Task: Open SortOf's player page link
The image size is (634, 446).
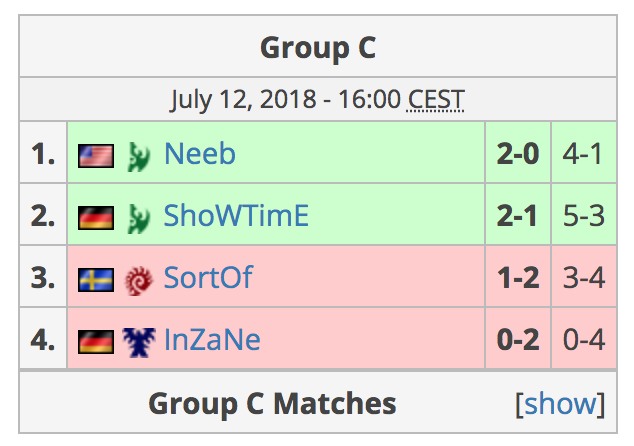Action: click(x=208, y=278)
